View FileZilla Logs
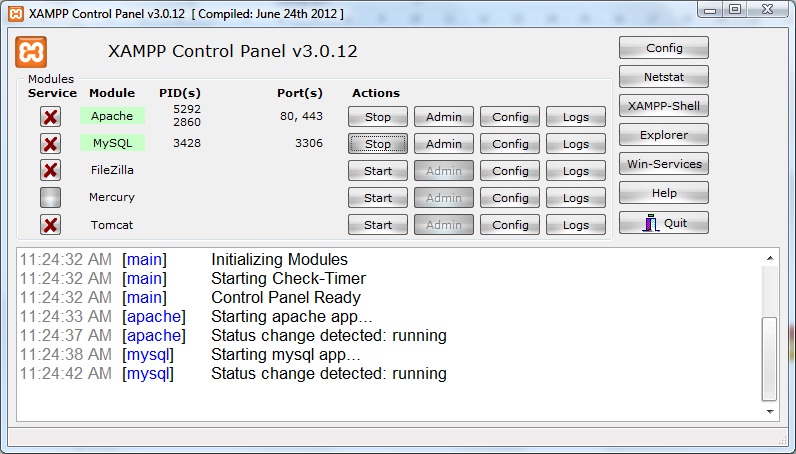 click(576, 171)
